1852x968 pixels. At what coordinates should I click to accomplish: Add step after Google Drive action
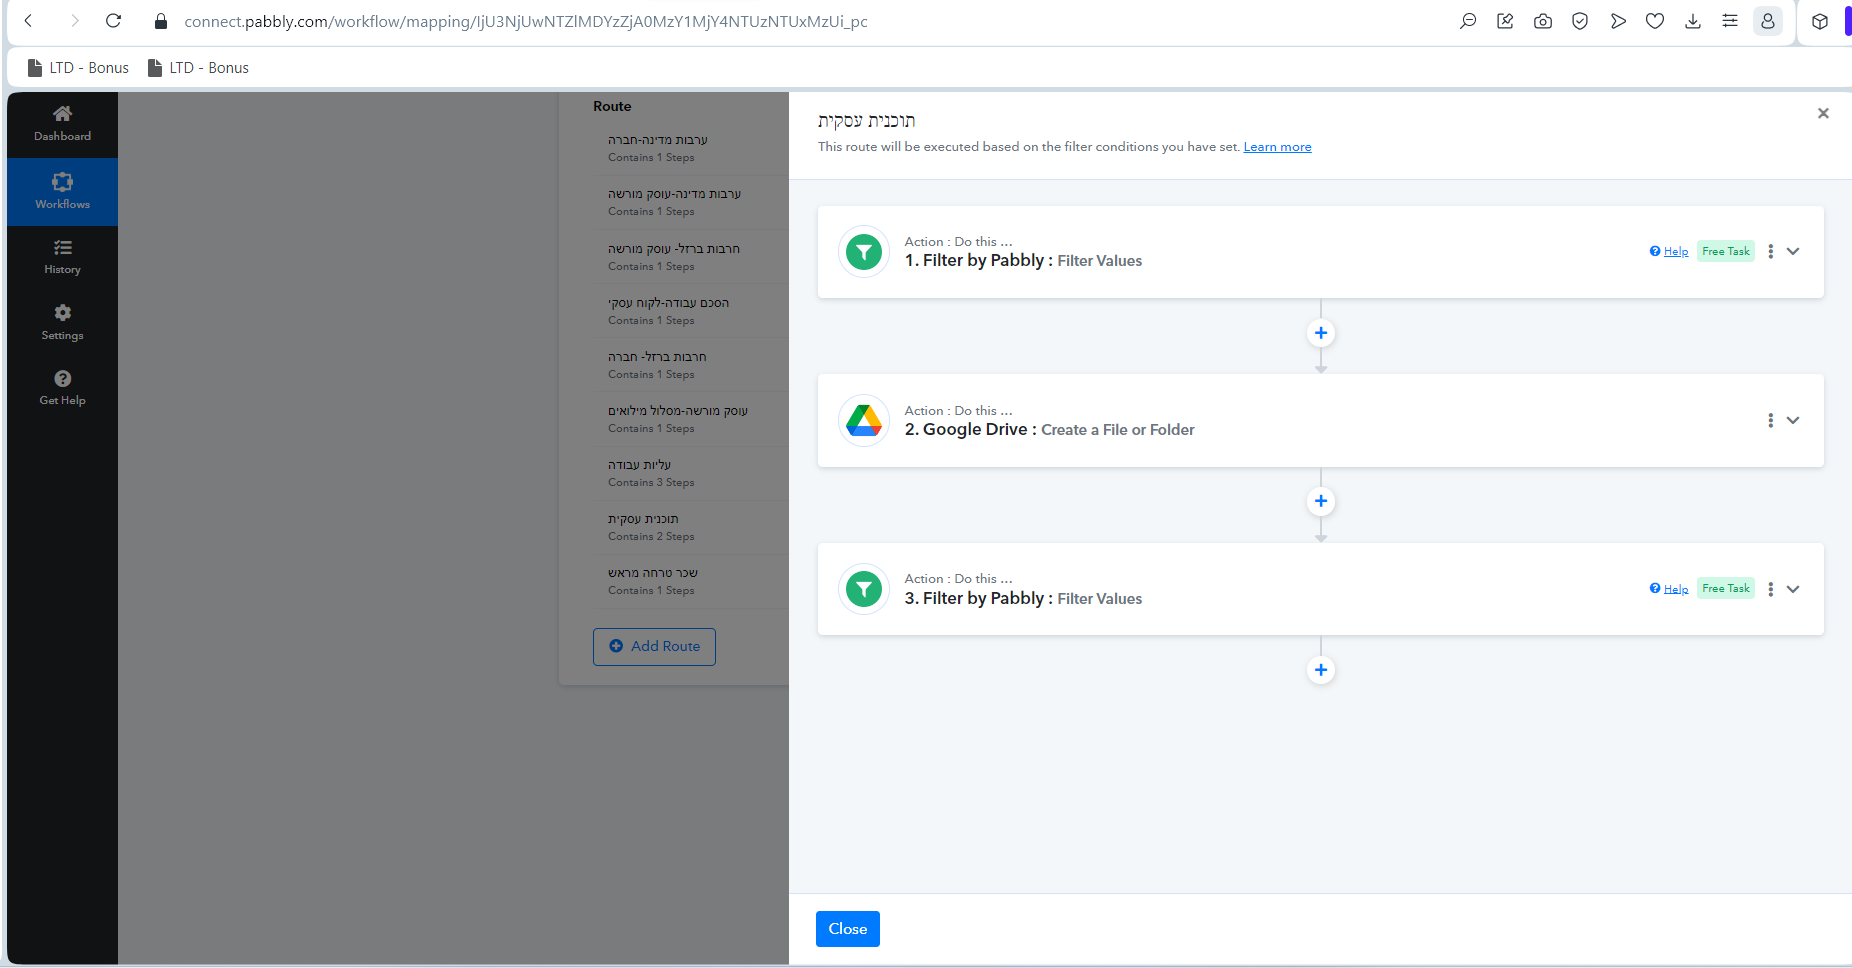(1321, 501)
